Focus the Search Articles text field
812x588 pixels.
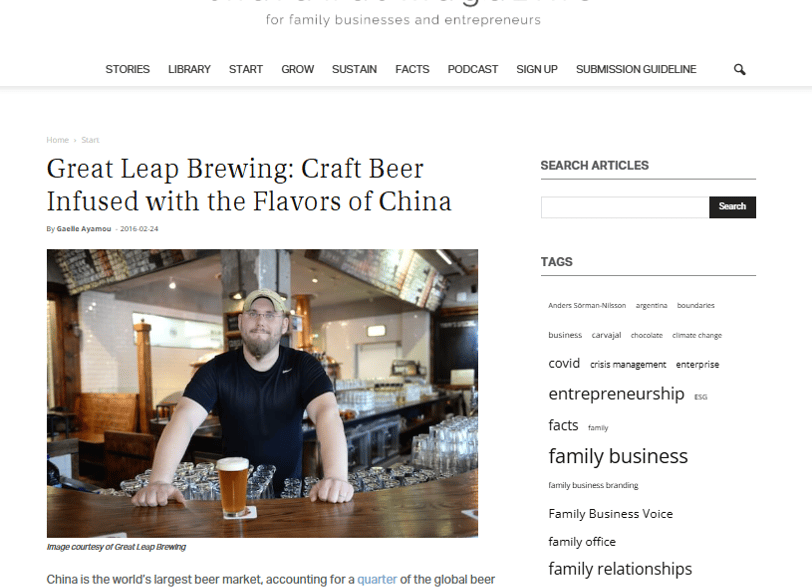pyautogui.click(x=625, y=207)
